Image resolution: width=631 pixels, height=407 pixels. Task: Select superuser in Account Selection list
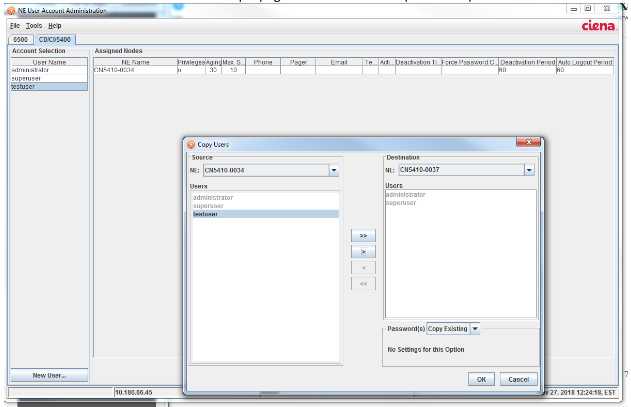pyautogui.click(x=28, y=78)
